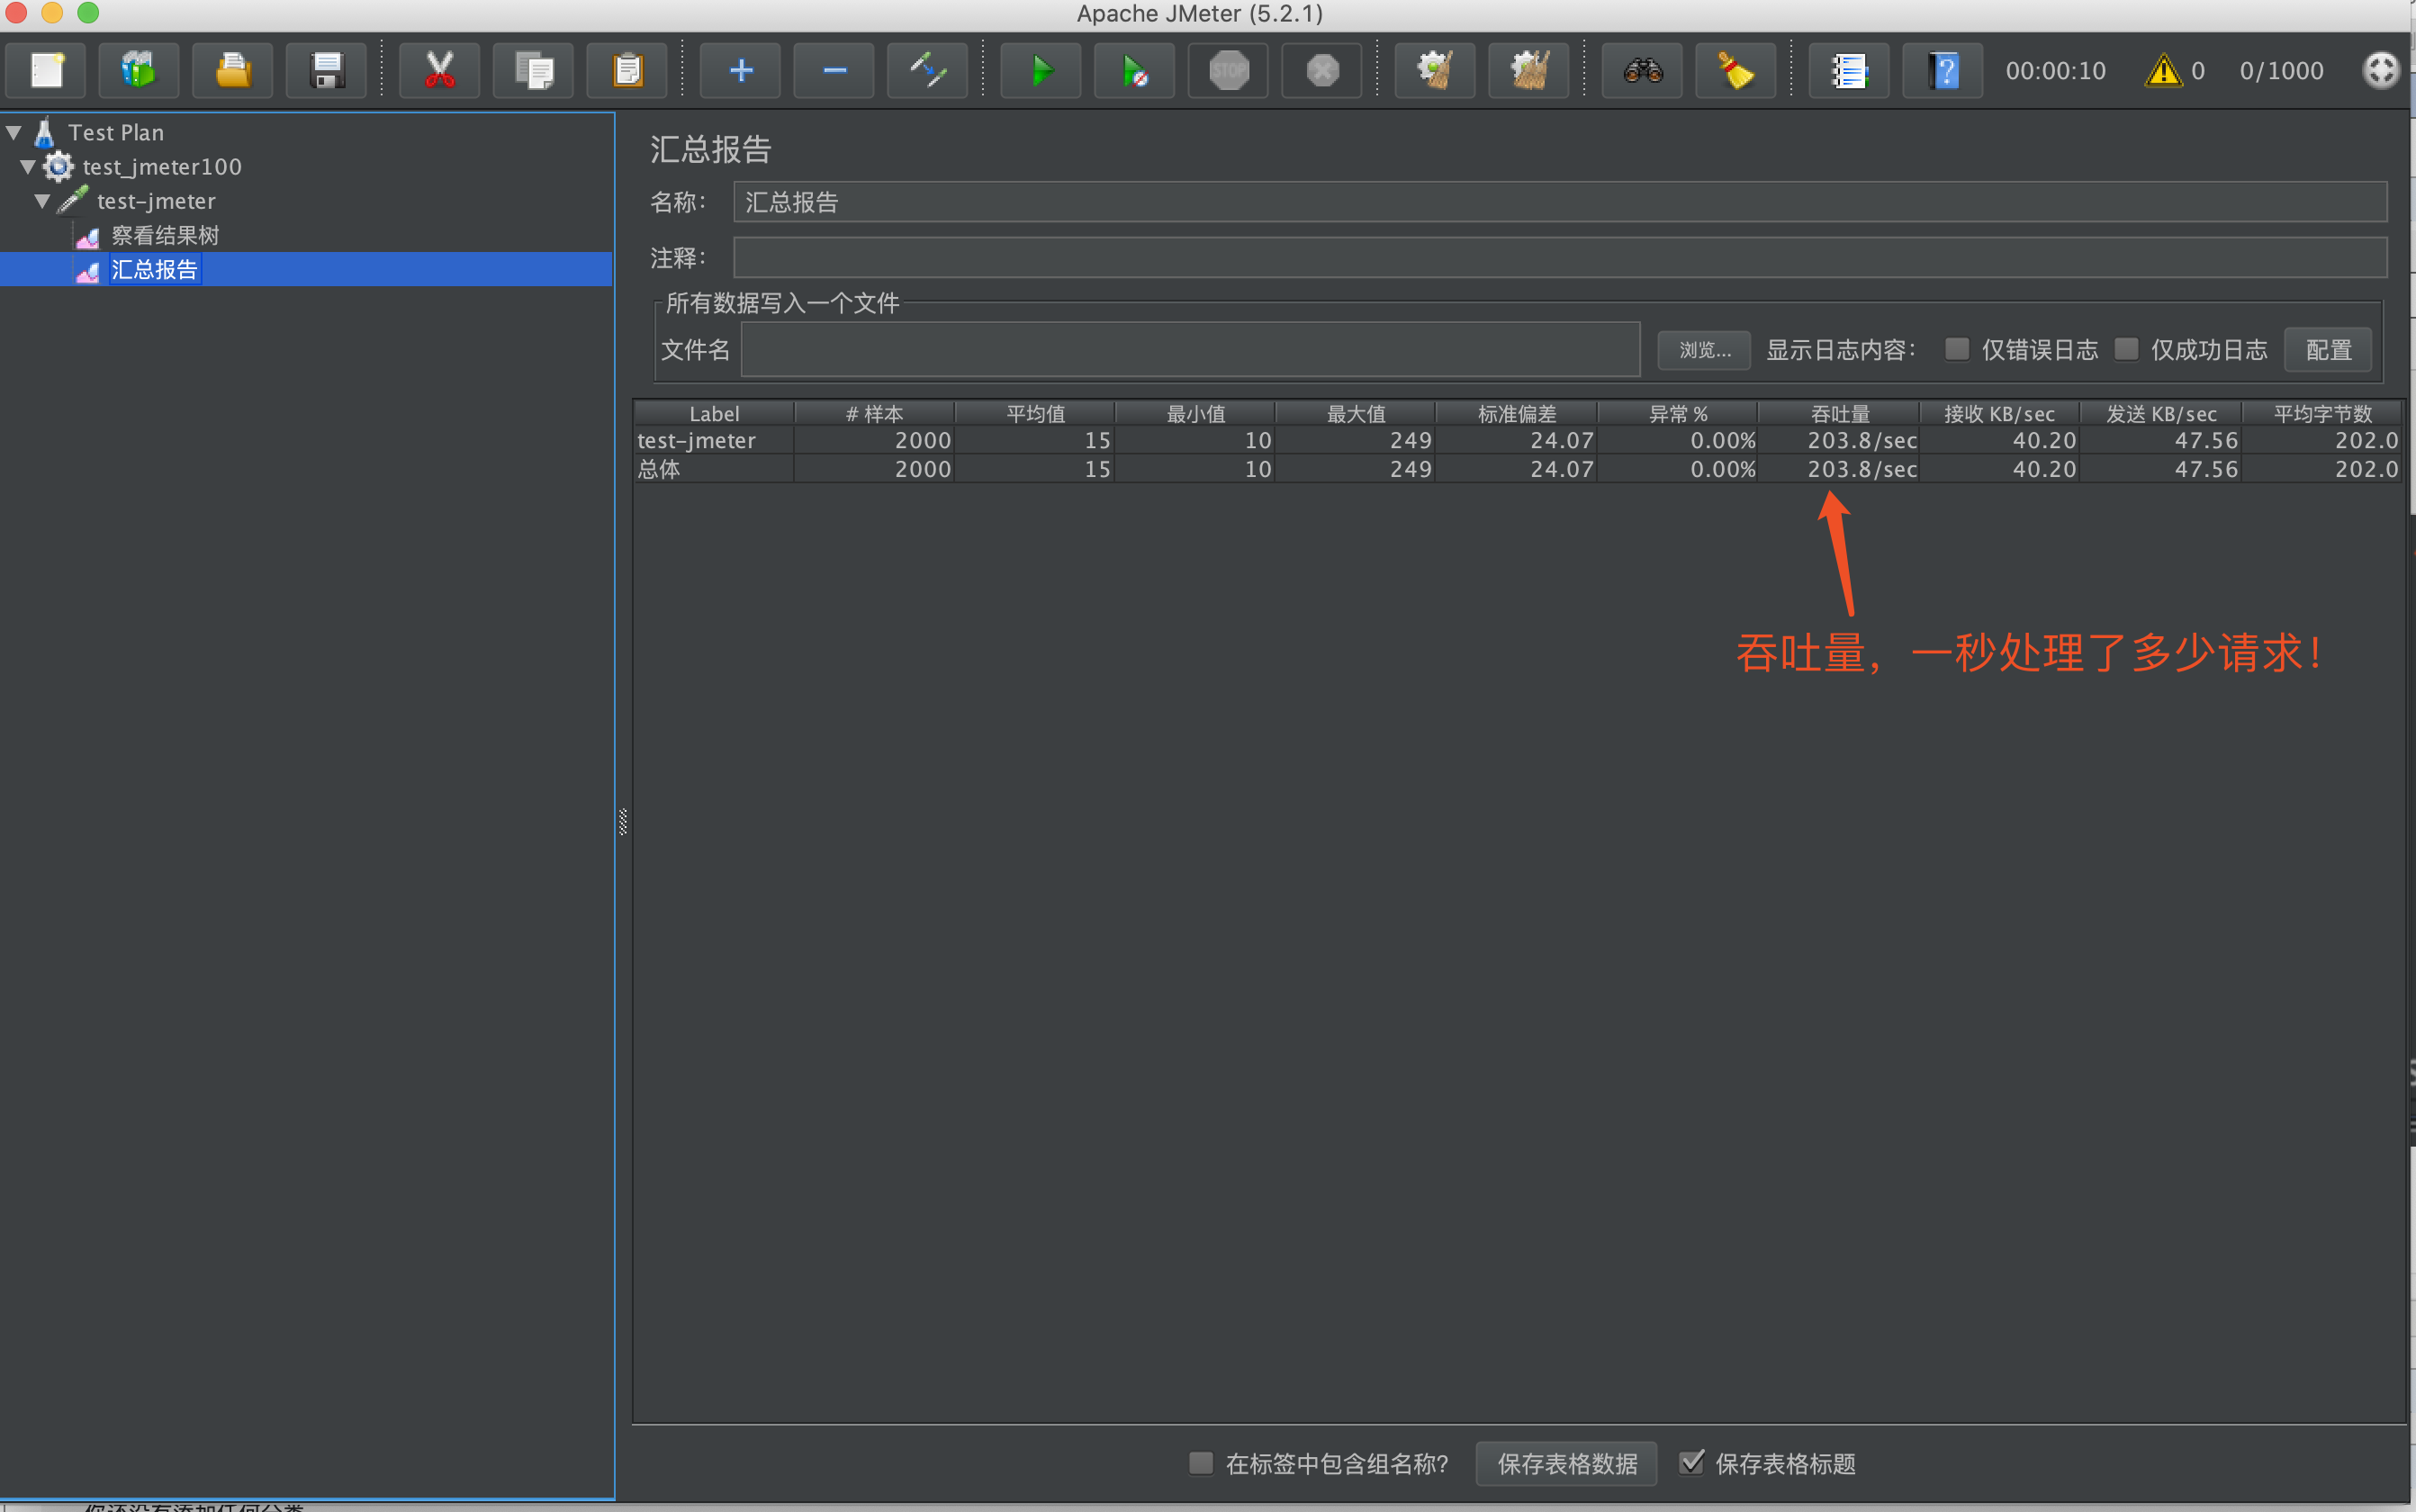Click the Shutdown threads icon
2416x1512 pixels.
coord(1322,71)
